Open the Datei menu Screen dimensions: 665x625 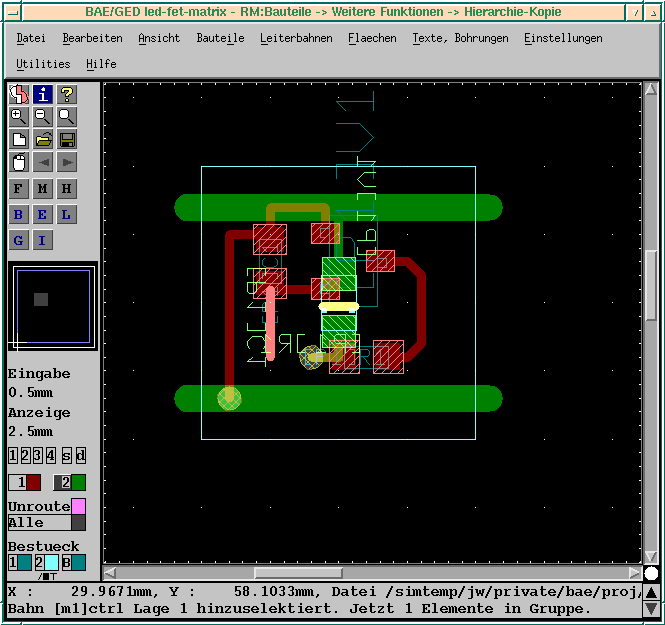coord(31,38)
